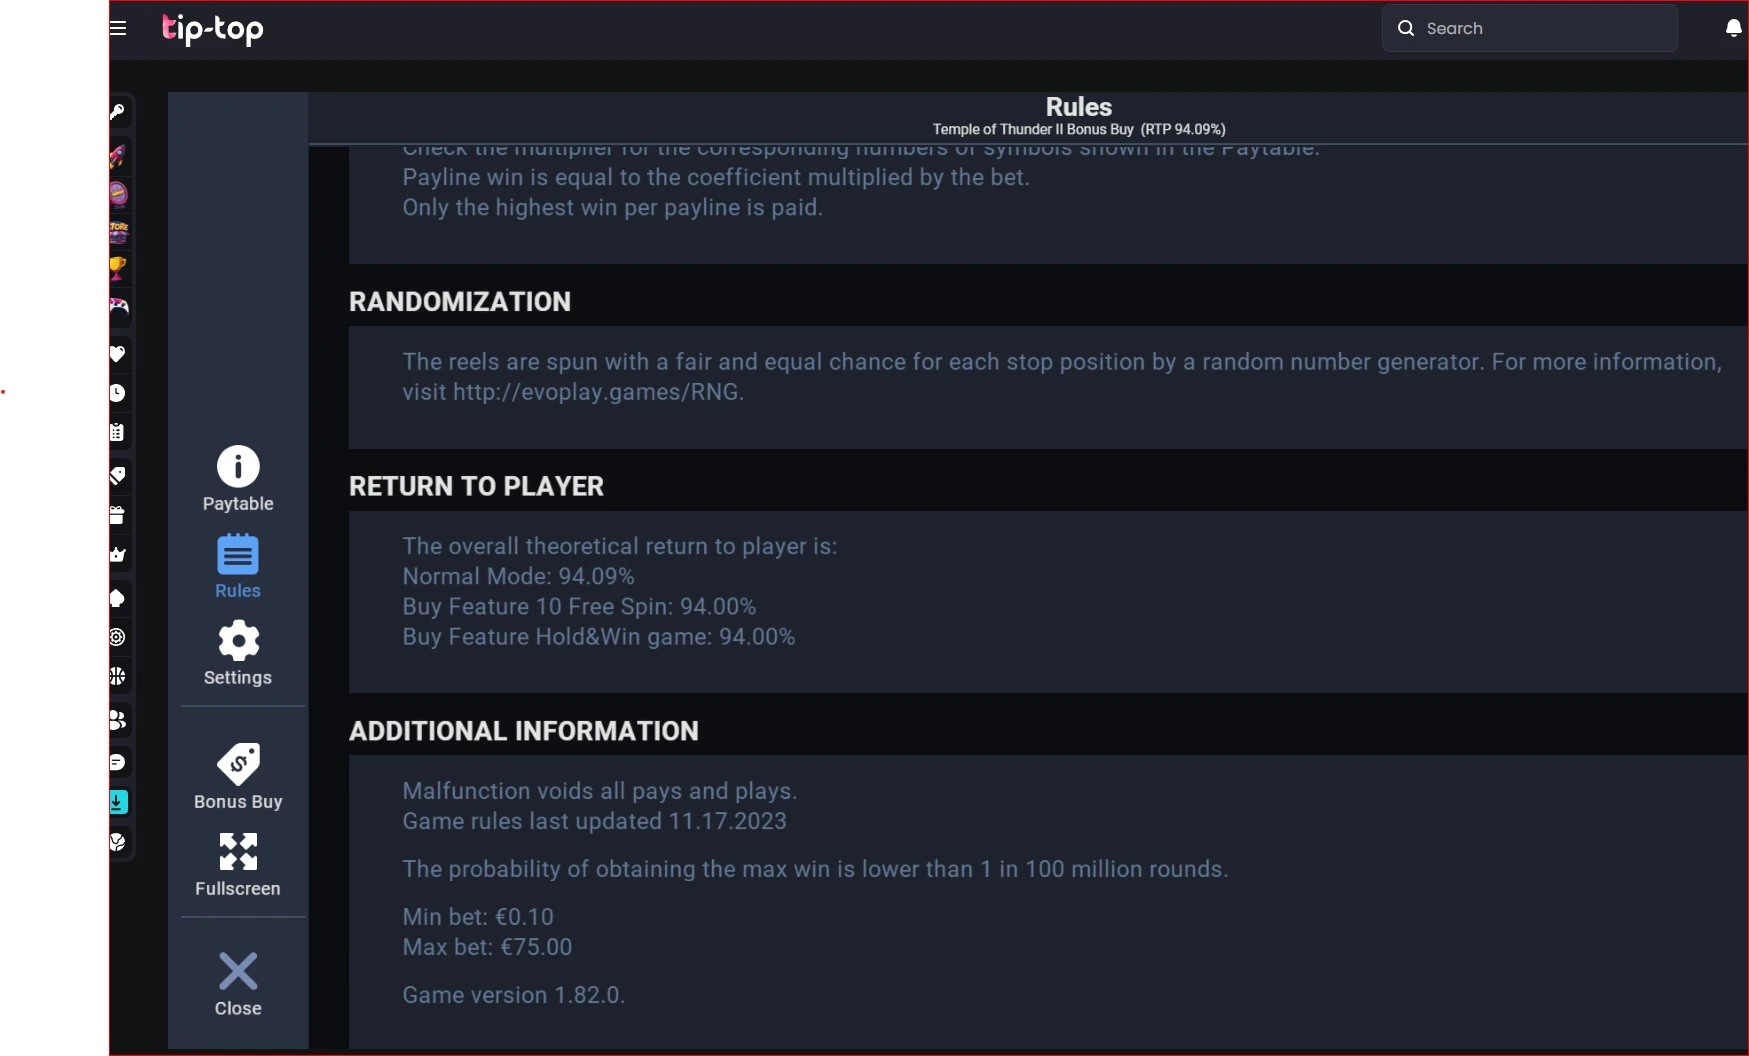Viewport: 1749px width, 1056px height.
Task: Open the hamburger menu beside the tip-top logo
Action: pyautogui.click(x=118, y=28)
